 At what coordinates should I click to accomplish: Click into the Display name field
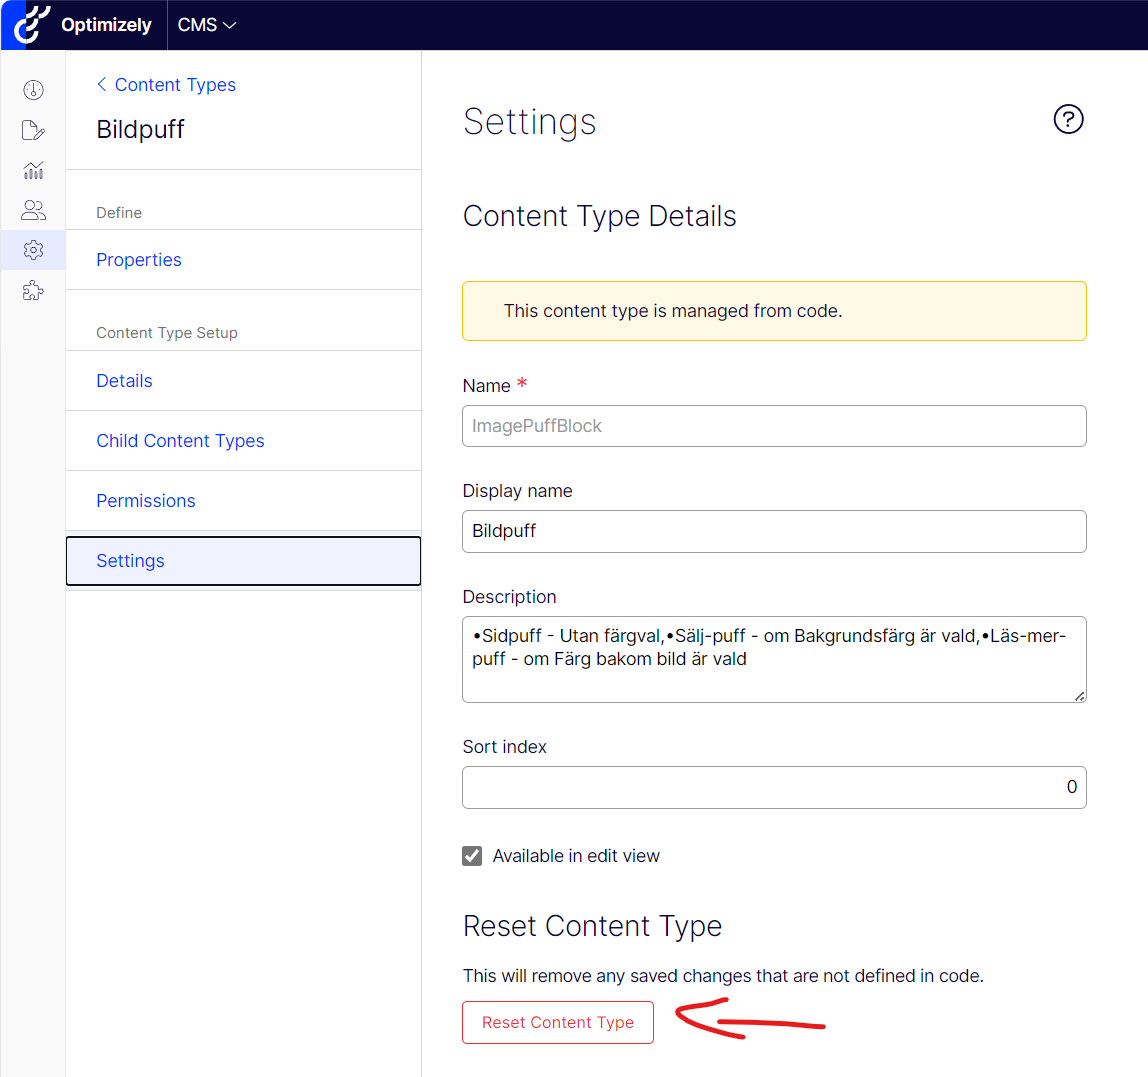point(774,531)
